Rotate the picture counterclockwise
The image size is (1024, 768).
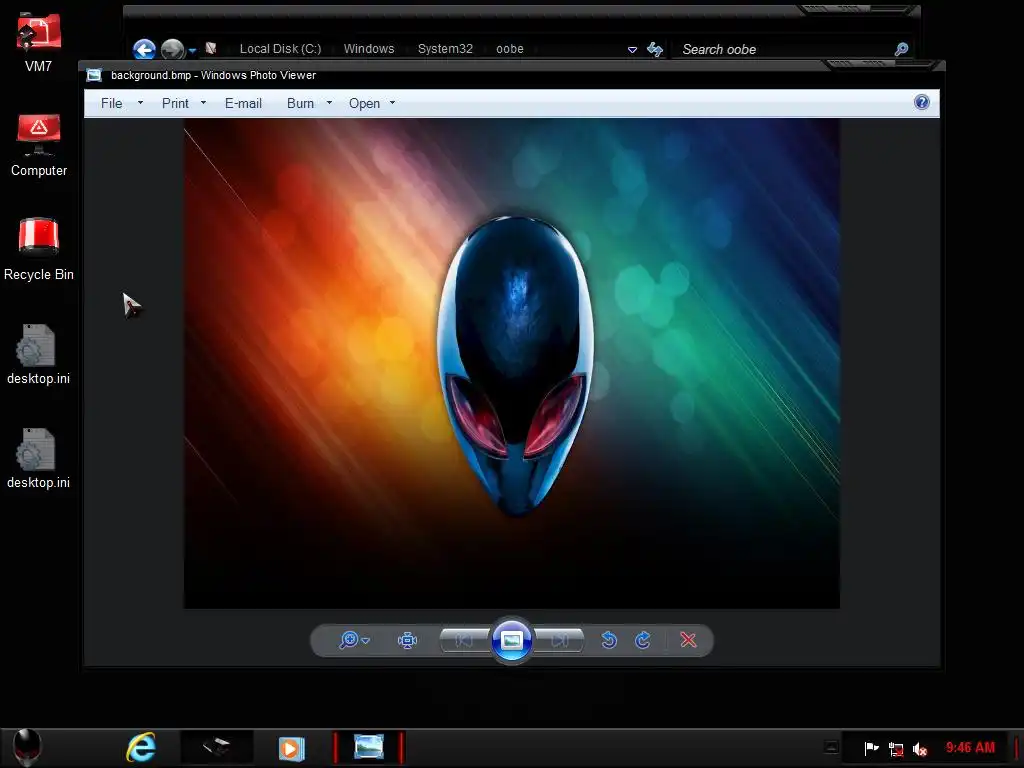pyautogui.click(x=609, y=640)
